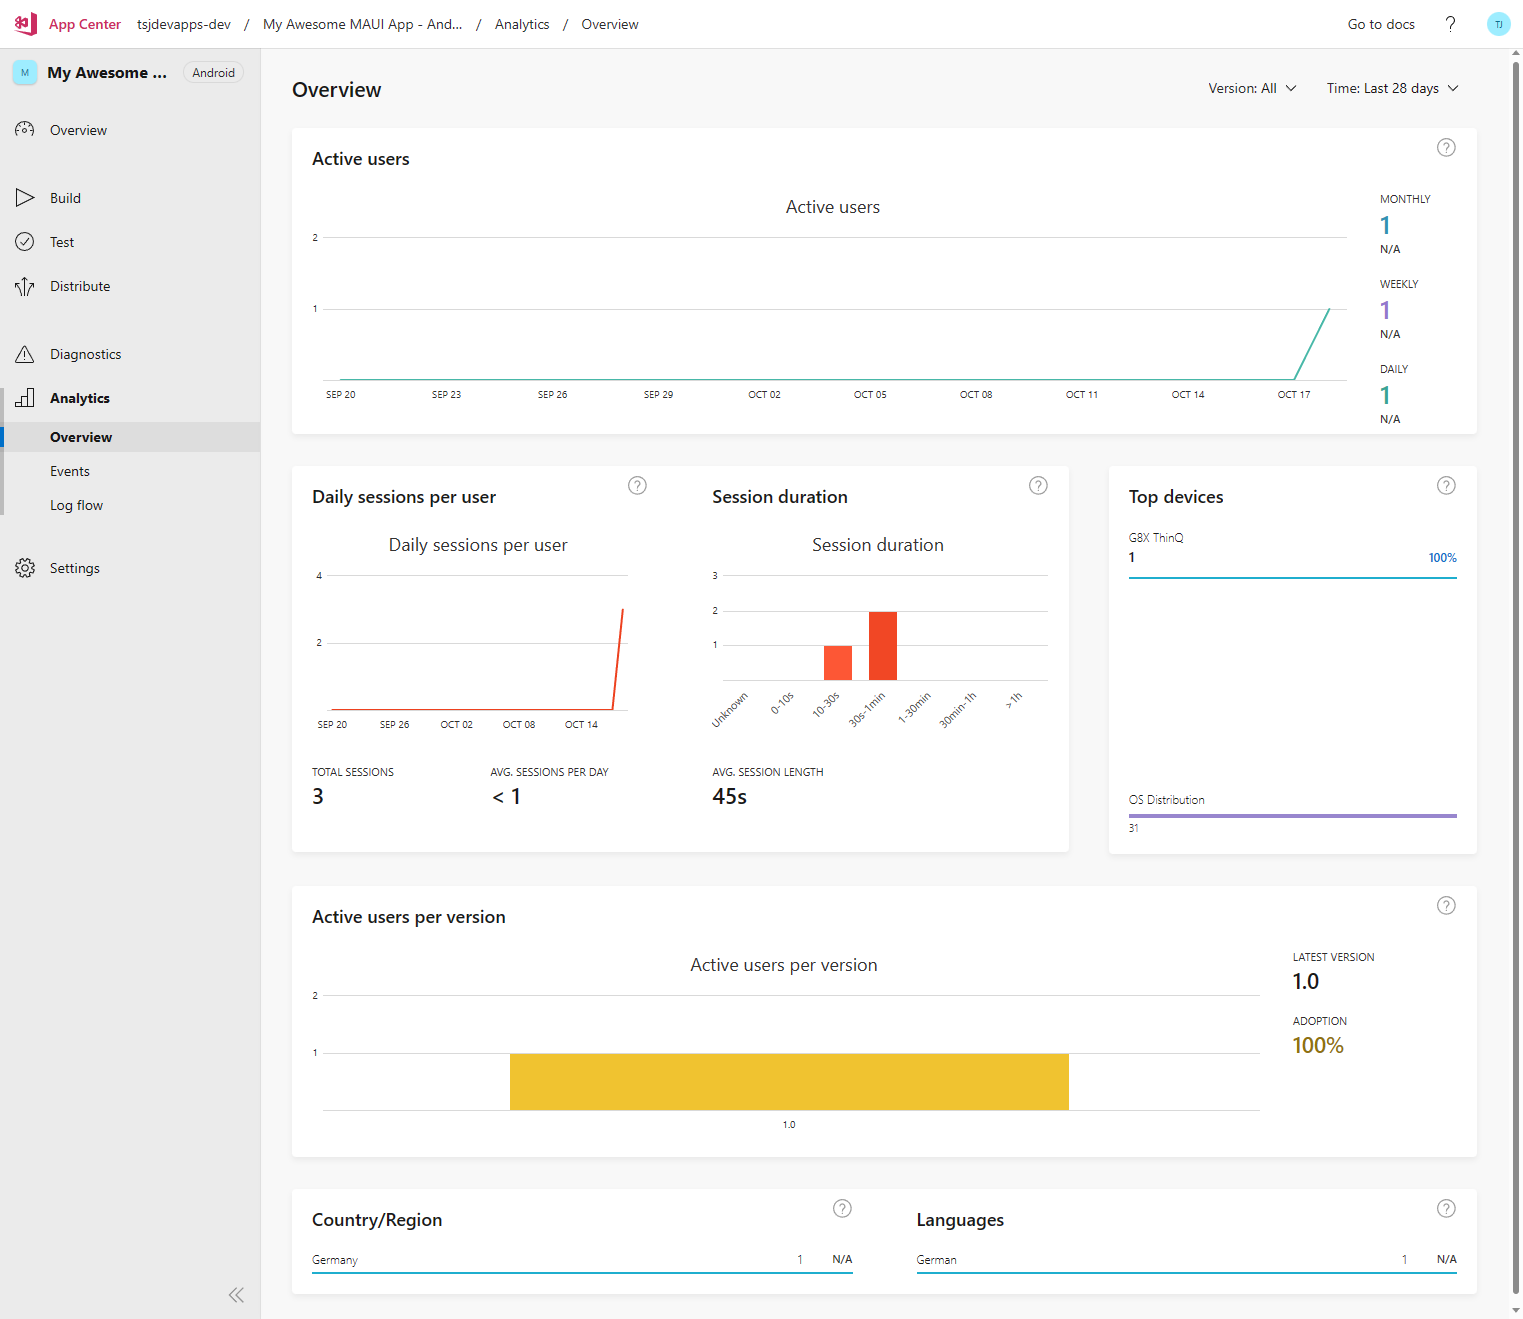1523x1319 pixels.
Task: Open Distribute via its sidebar icon
Action: pos(25,287)
